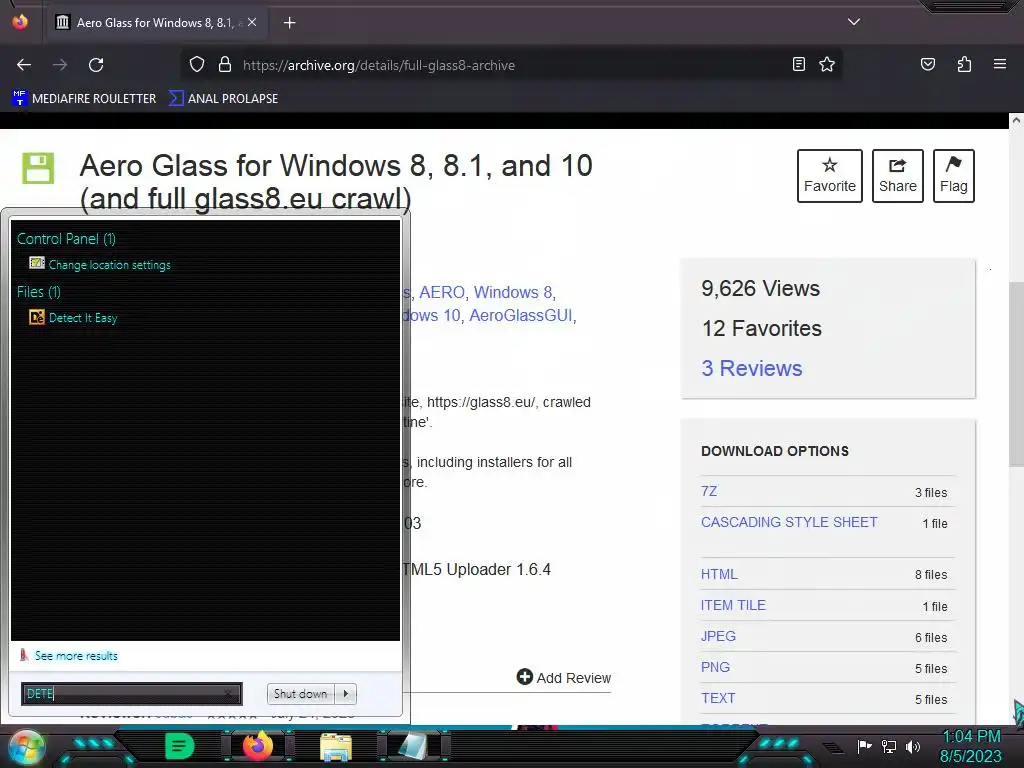Click the green software floppy icon
This screenshot has width=1024, height=768.
38,168
